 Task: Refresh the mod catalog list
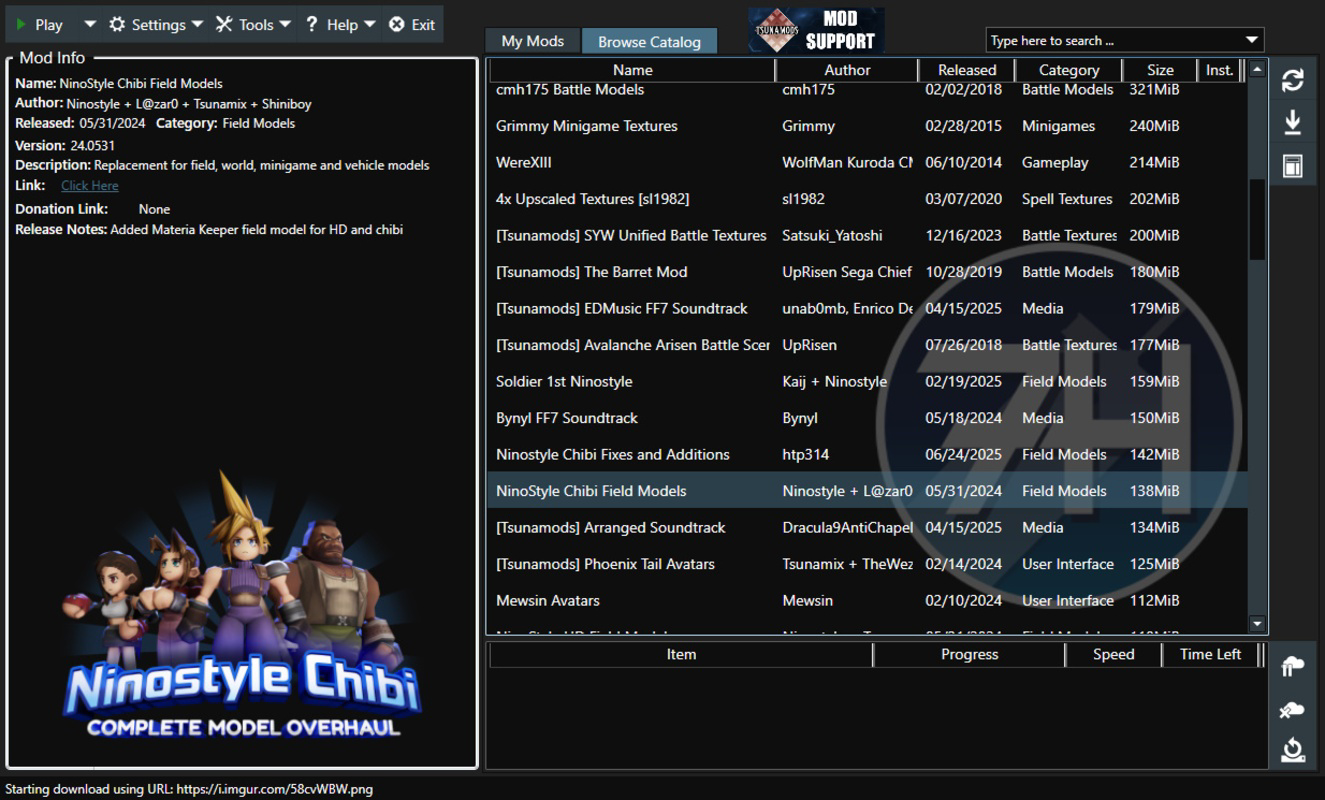coord(1292,80)
